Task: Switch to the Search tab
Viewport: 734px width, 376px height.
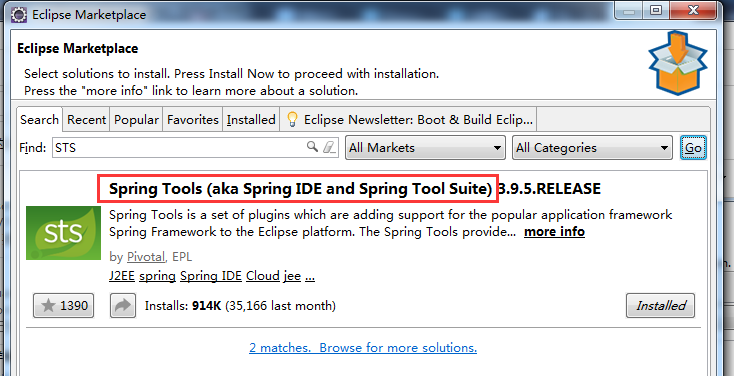Action: 39,119
